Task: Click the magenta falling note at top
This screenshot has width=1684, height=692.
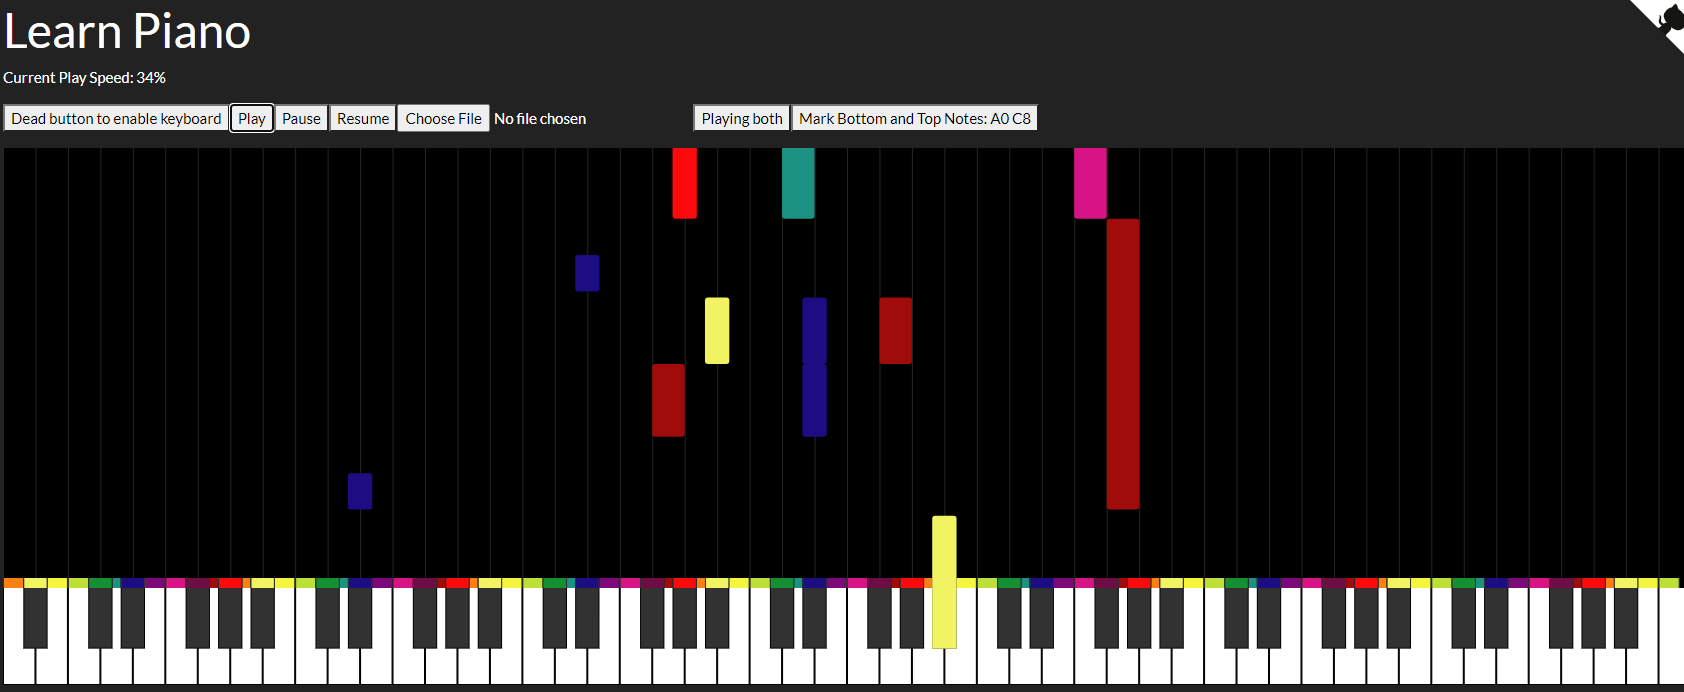Action: (x=1090, y=183)
